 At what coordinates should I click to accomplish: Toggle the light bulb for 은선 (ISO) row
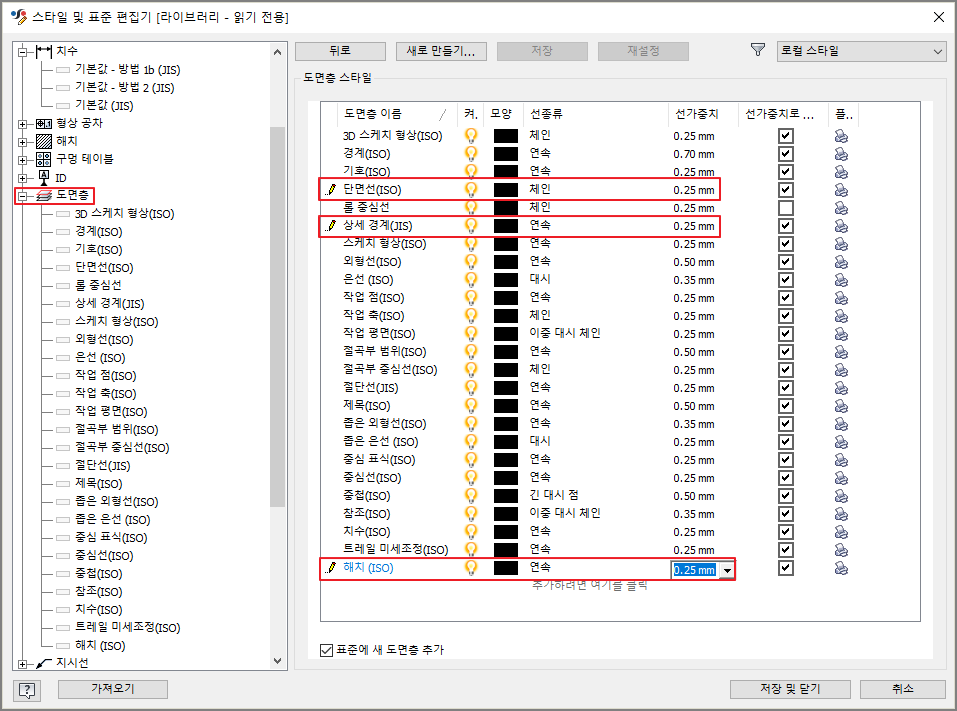coord(471,280)
